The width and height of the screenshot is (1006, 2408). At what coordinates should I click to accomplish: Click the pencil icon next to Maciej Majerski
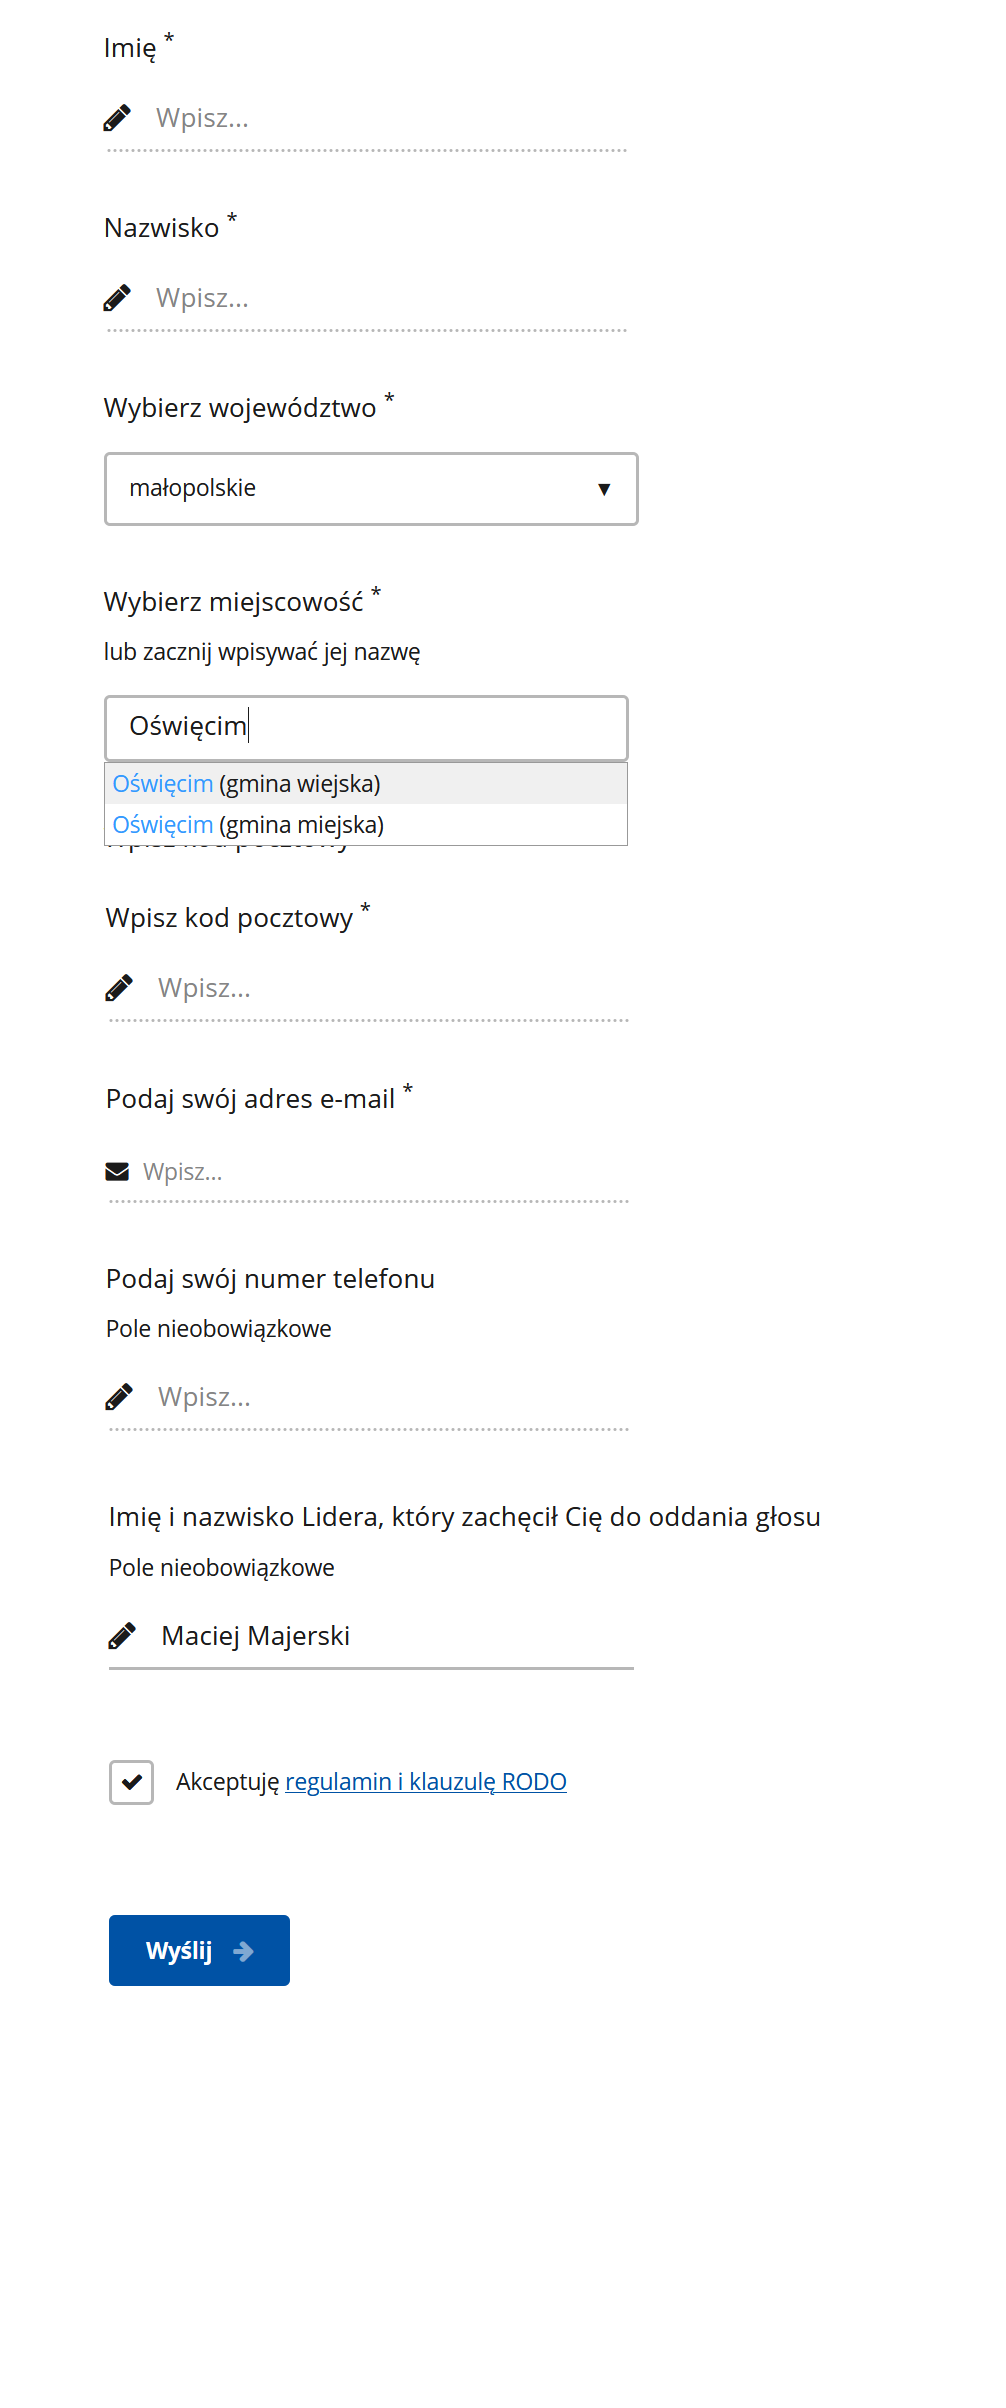click(122, 1636)
